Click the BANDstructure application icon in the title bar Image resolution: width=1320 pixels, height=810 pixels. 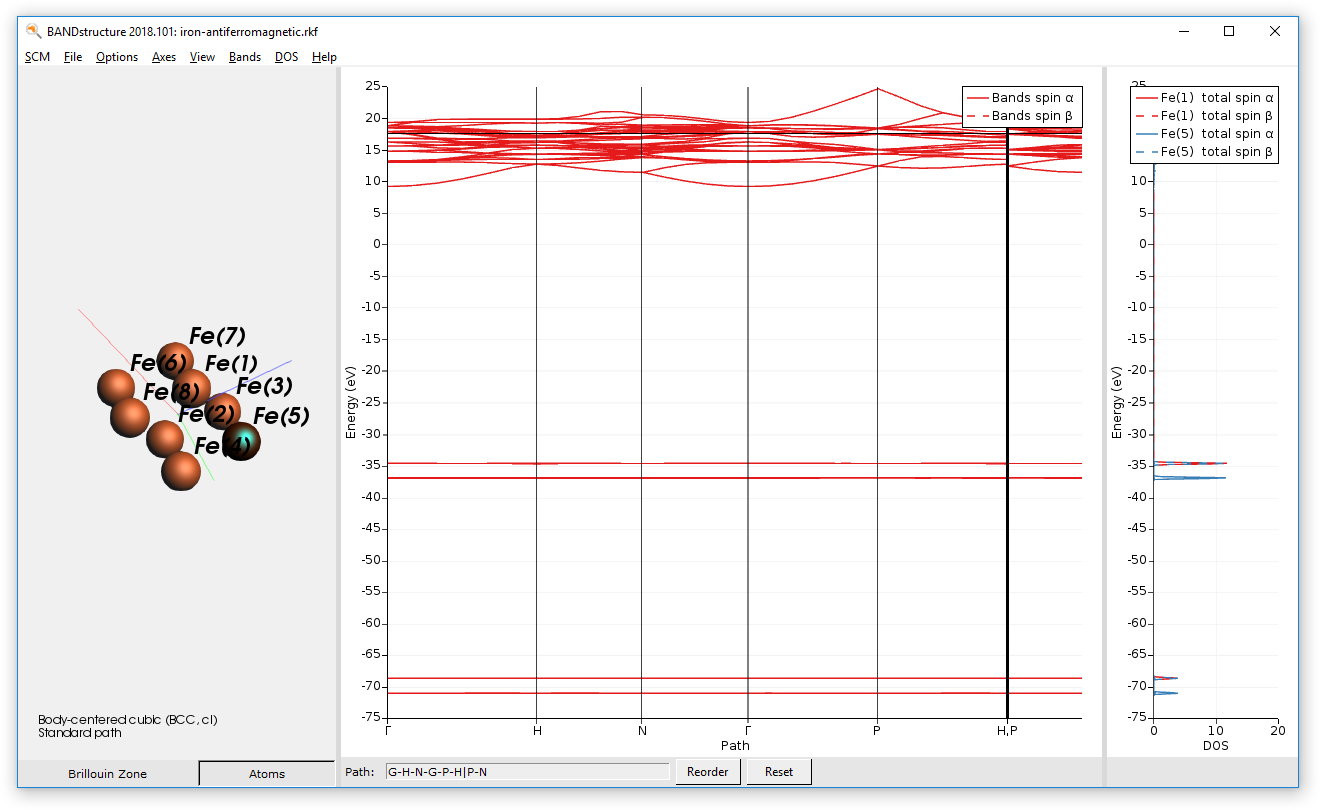click(33, 31)
